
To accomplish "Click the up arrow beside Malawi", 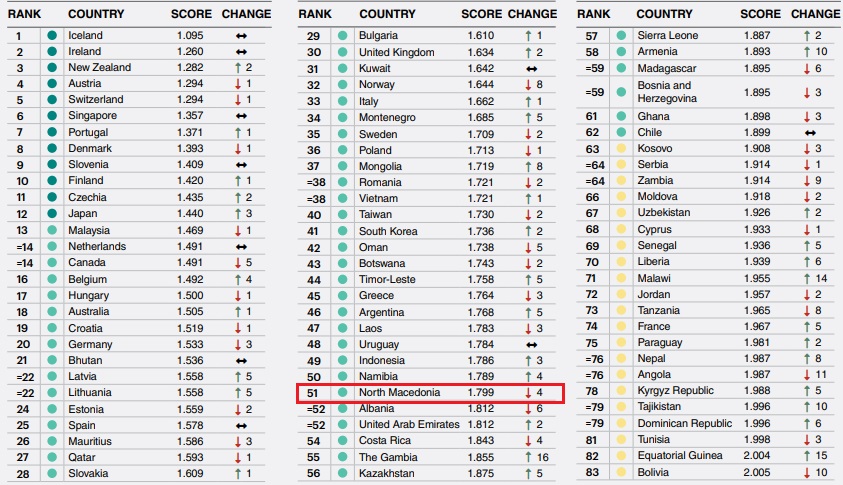I will (807, 279).
